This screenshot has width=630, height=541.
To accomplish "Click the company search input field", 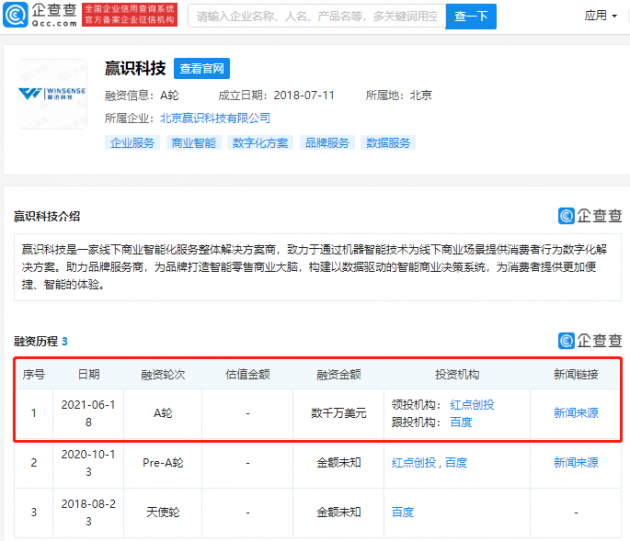I will coord(317,16).
